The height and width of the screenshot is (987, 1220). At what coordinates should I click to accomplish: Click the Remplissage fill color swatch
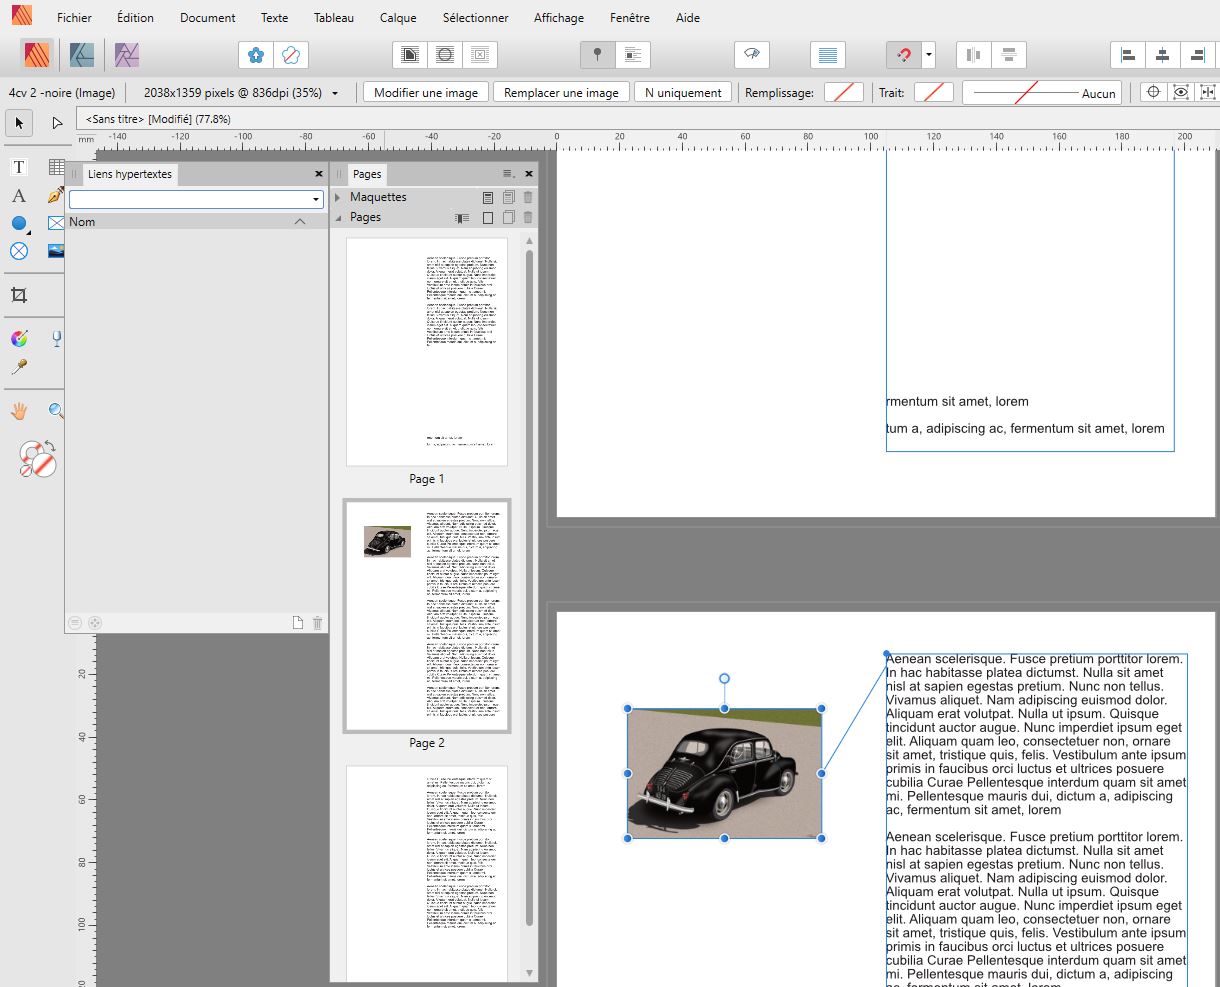843,93
